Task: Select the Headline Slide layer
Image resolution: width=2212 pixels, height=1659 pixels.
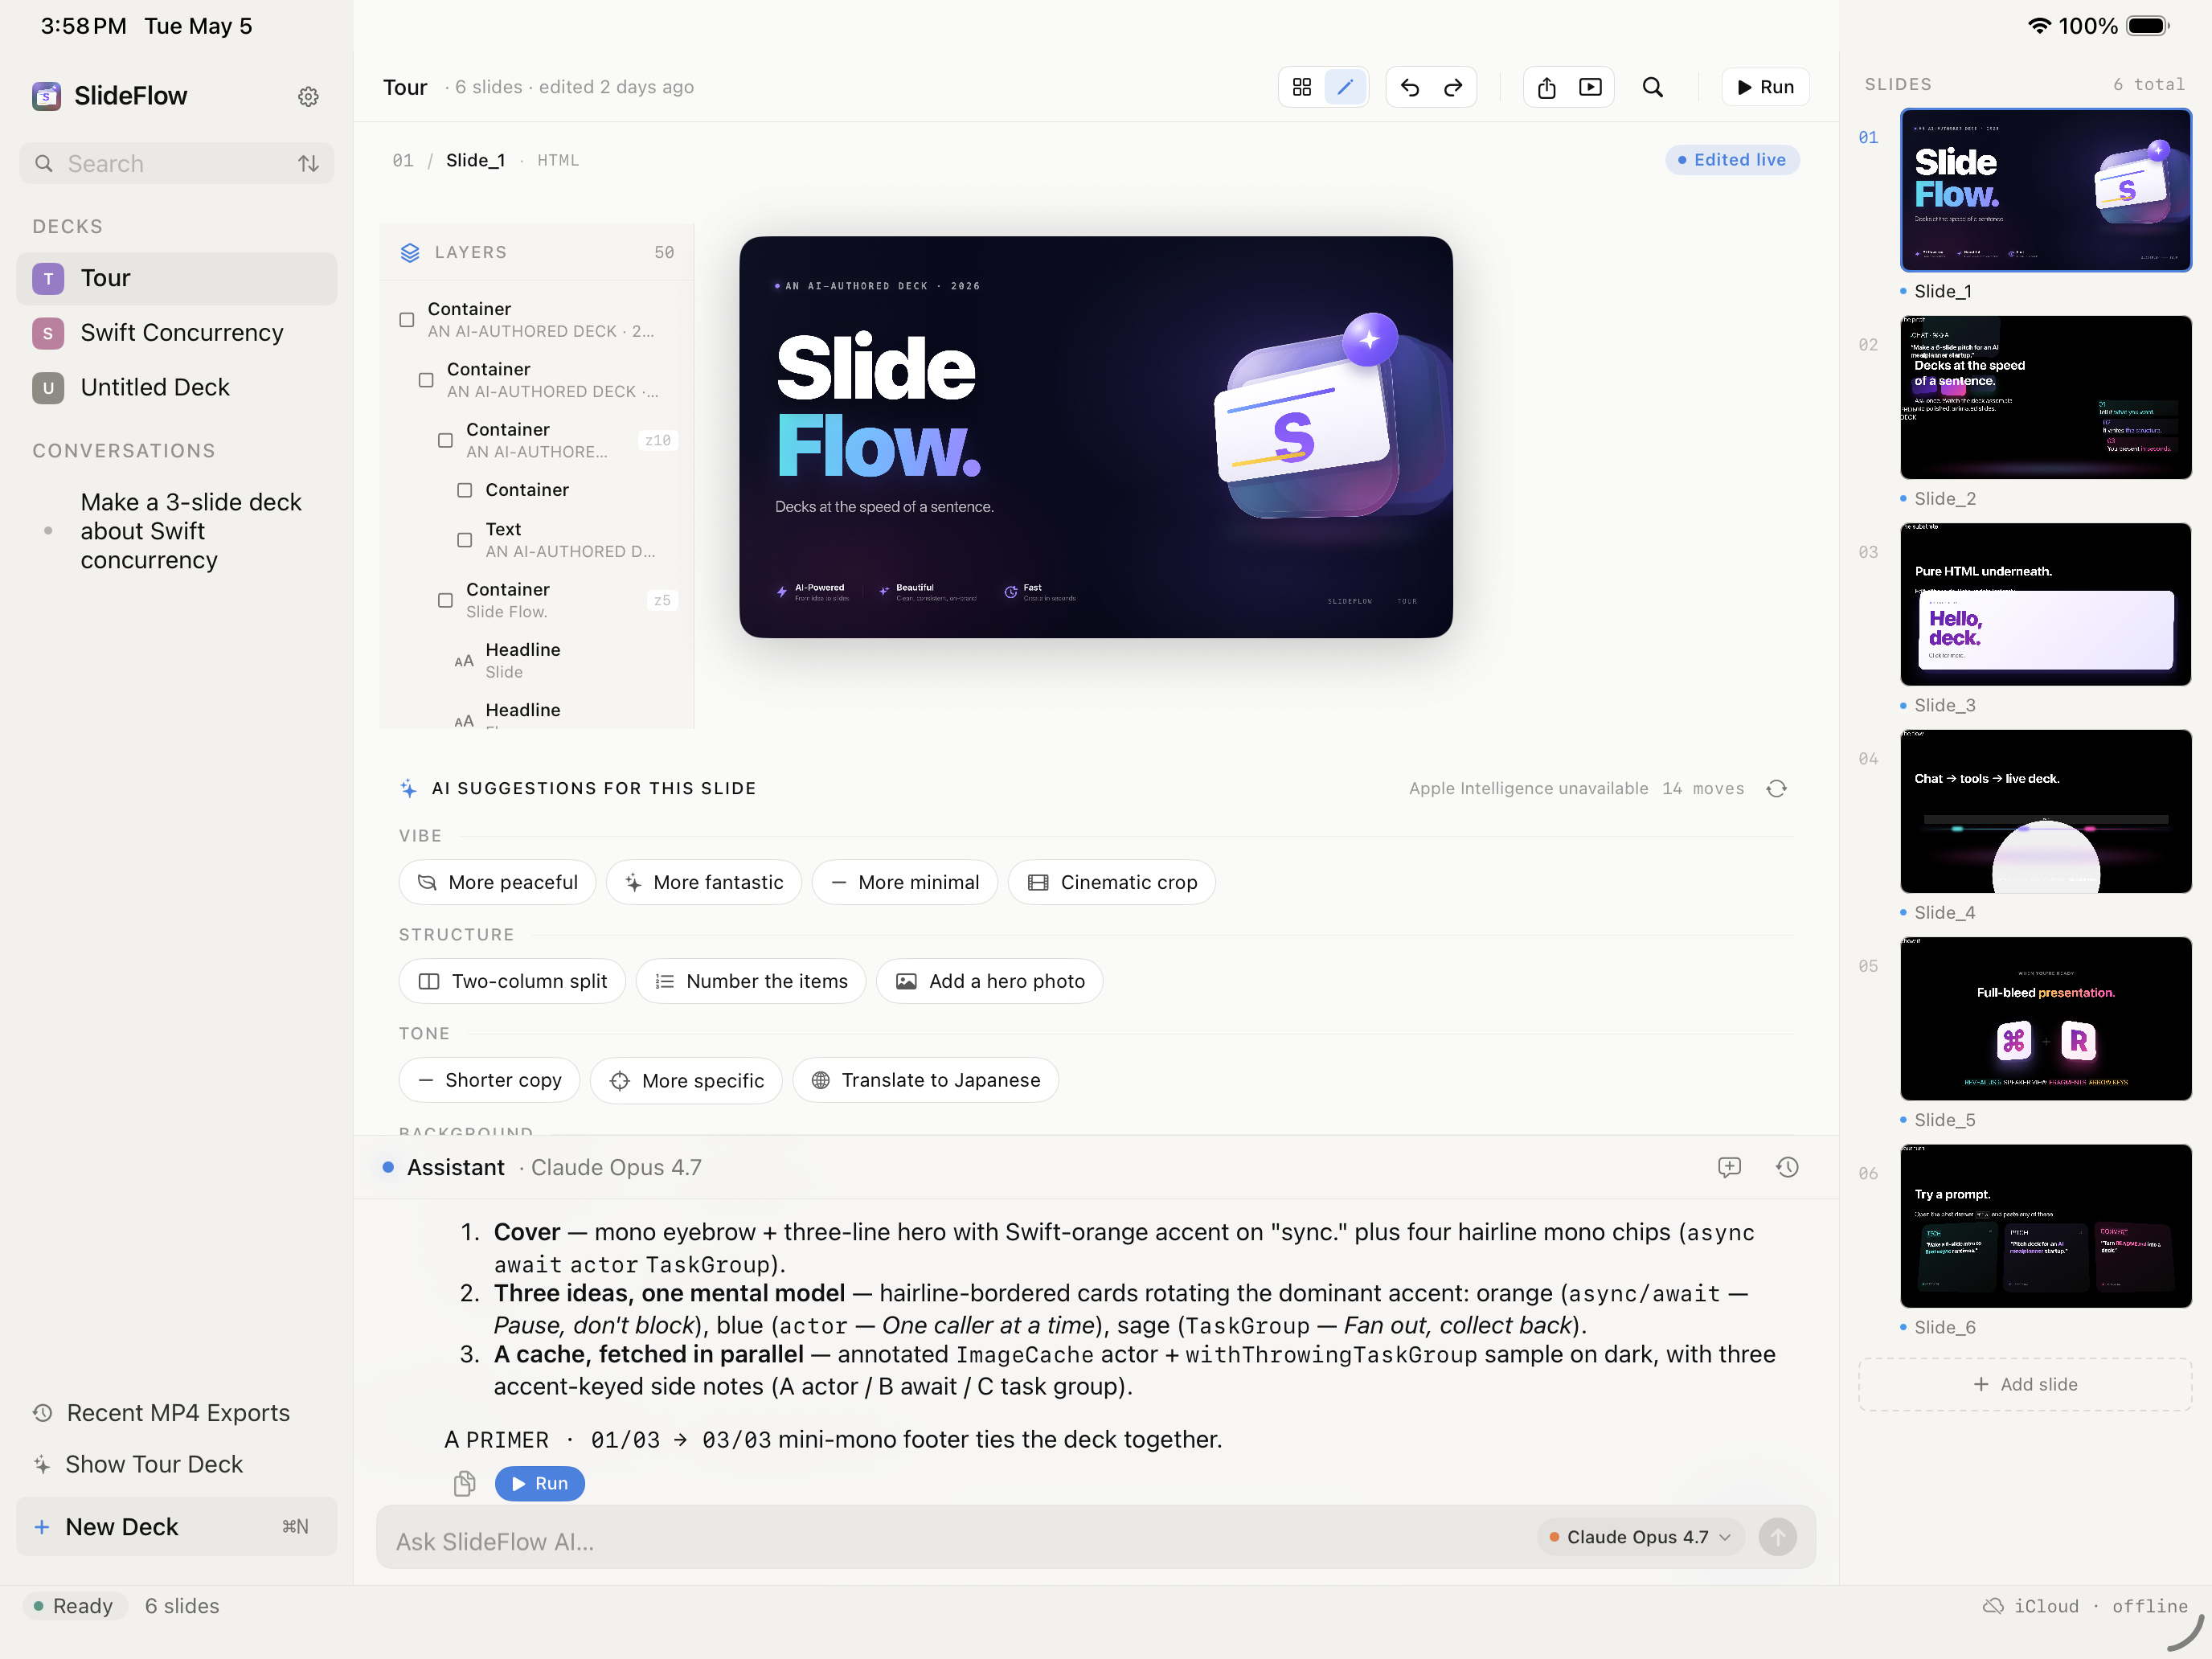Action: (x=536, y=660)
